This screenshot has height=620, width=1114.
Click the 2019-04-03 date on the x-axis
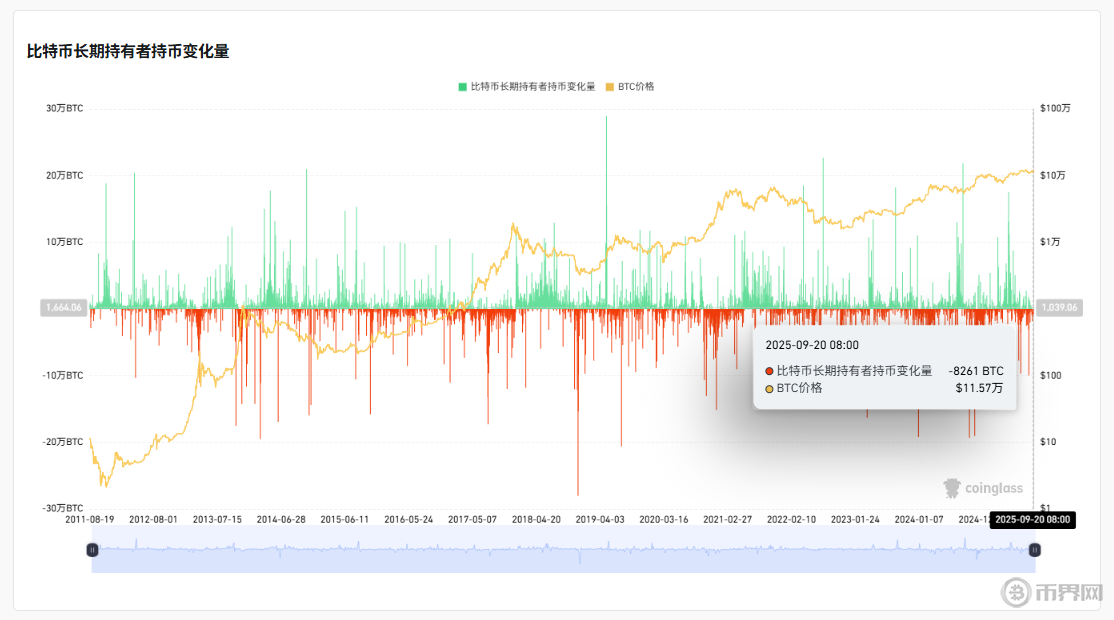coord(602,520)
